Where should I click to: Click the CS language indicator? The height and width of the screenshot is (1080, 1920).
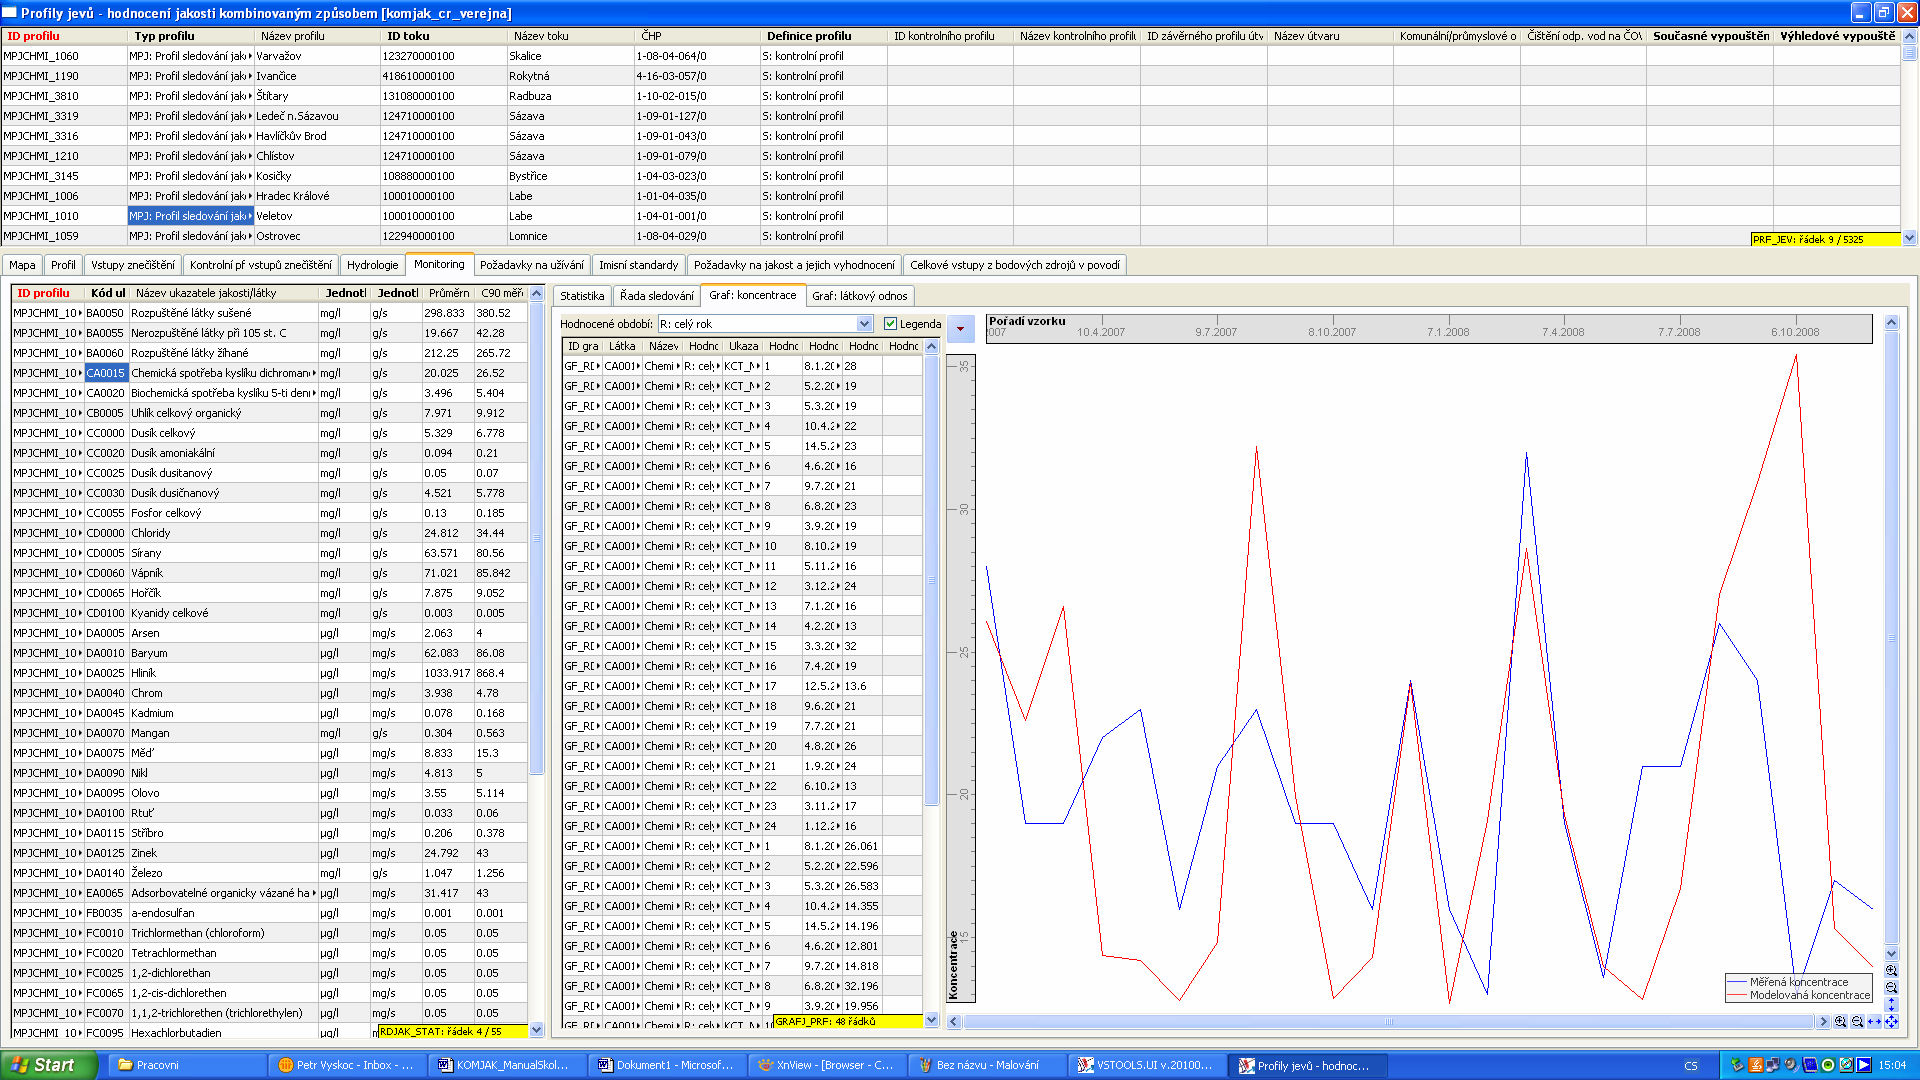[x=1690, y=1065]
